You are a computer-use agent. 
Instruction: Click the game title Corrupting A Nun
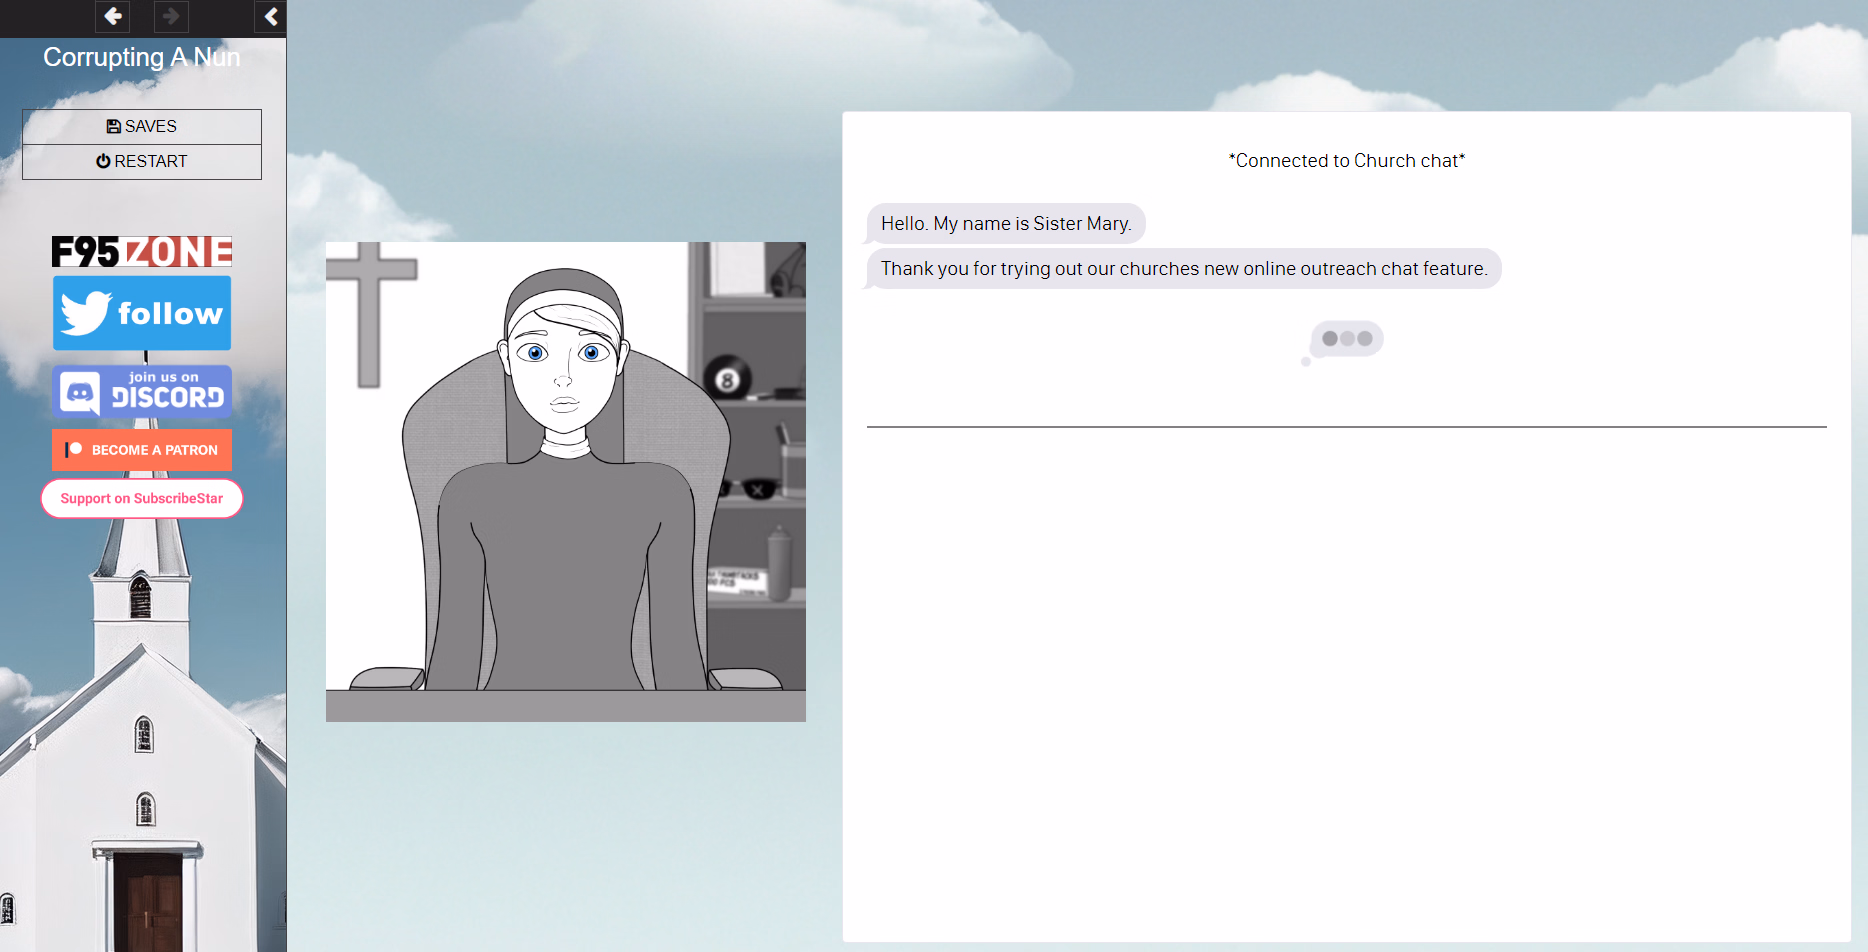coord(141,57)
